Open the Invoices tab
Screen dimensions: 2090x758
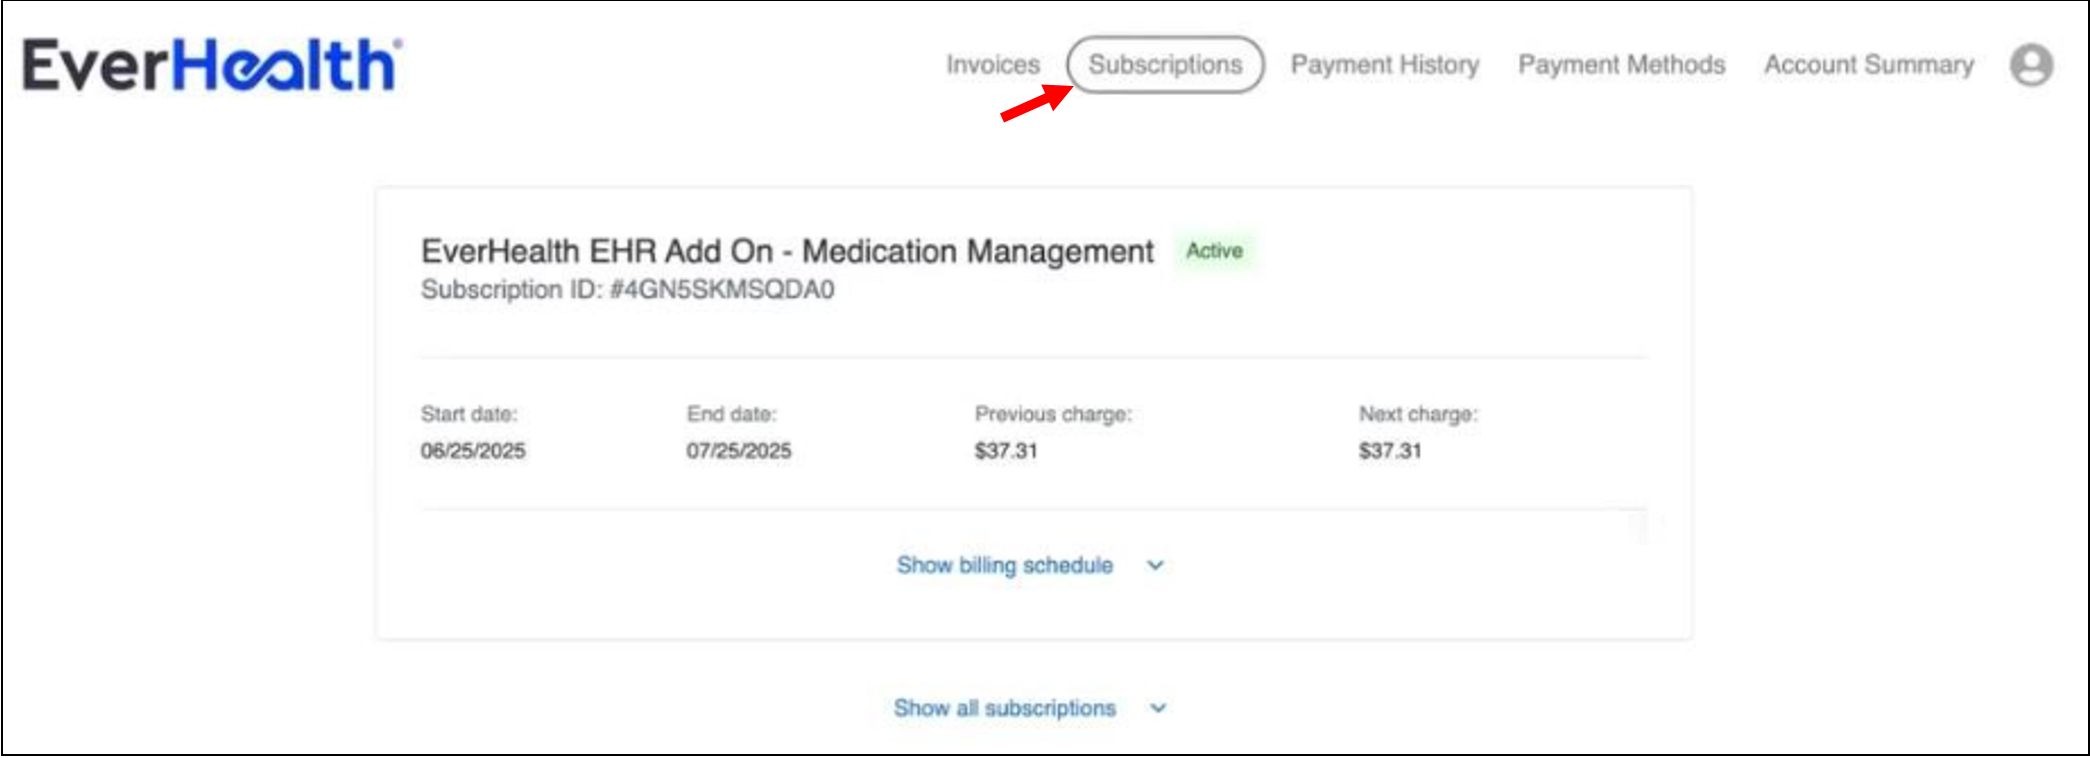coord(992,65)
